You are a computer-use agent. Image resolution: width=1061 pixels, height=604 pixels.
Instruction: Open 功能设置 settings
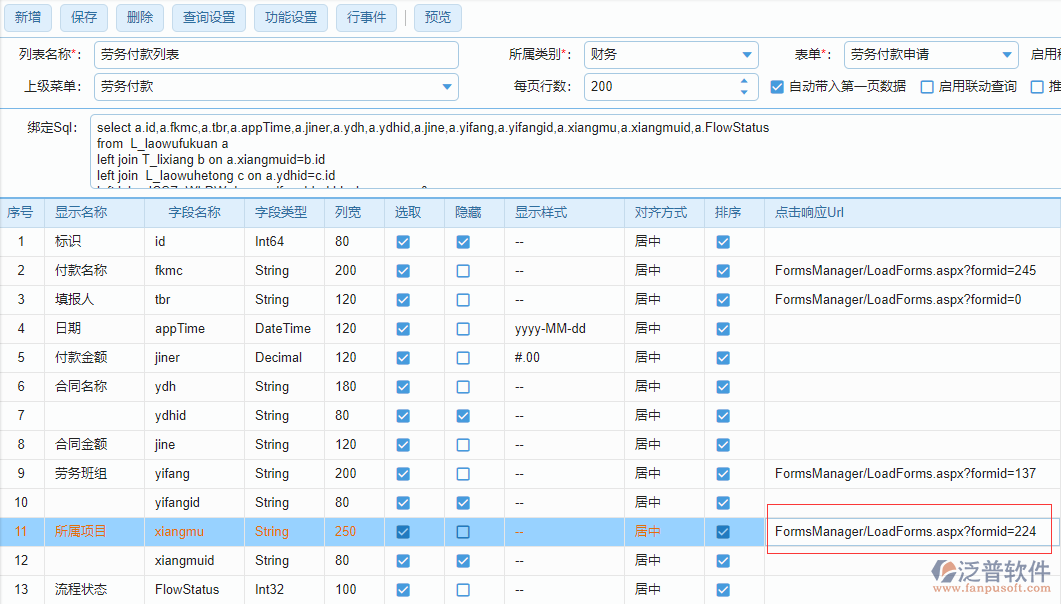pyautogui.click(x=290, y=17)
